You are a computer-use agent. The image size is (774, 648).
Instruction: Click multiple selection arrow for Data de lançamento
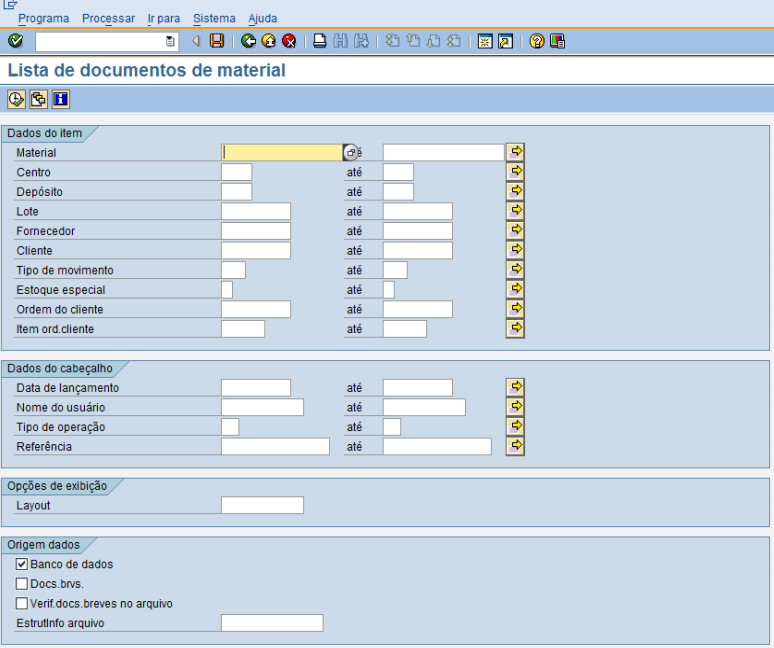click(x=515, y=387)
